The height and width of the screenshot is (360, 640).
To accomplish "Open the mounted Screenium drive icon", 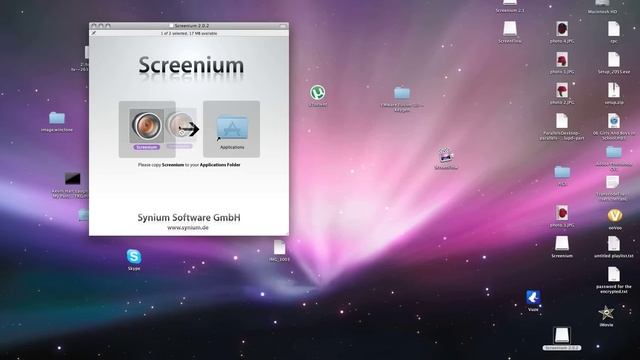I will tap(562, 244).
